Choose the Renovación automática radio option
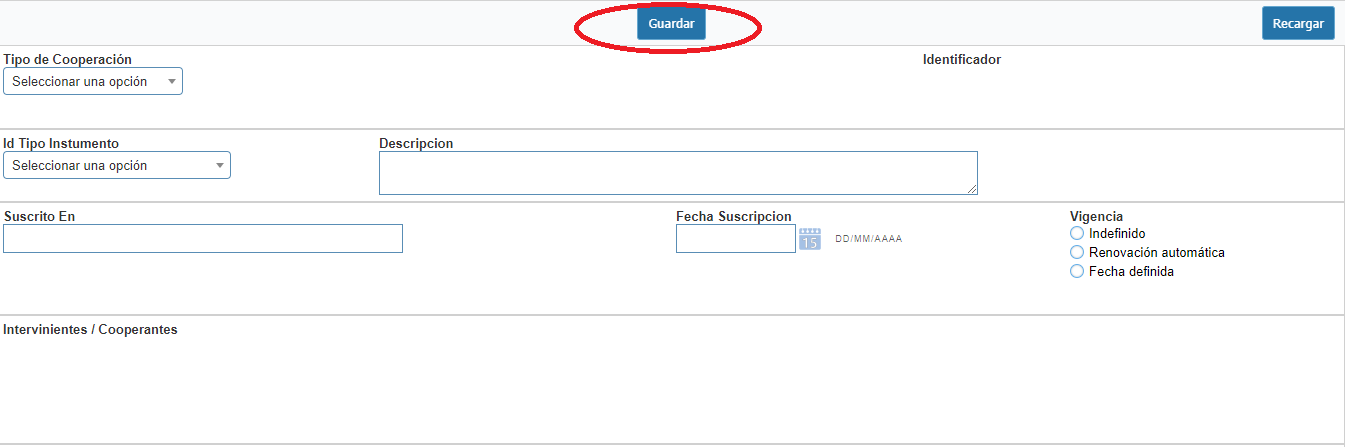The image size is (1345, 447). coord(1077,253)
